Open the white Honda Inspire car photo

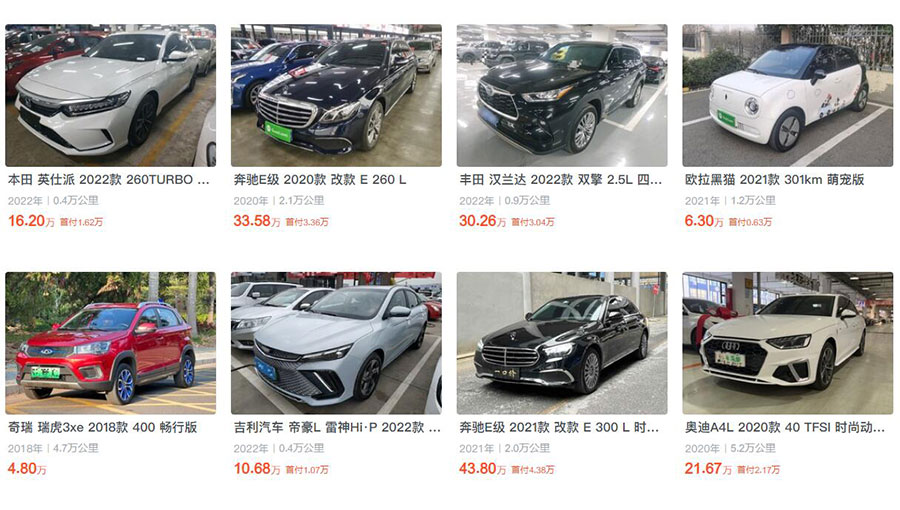click(x=111, y=95)
